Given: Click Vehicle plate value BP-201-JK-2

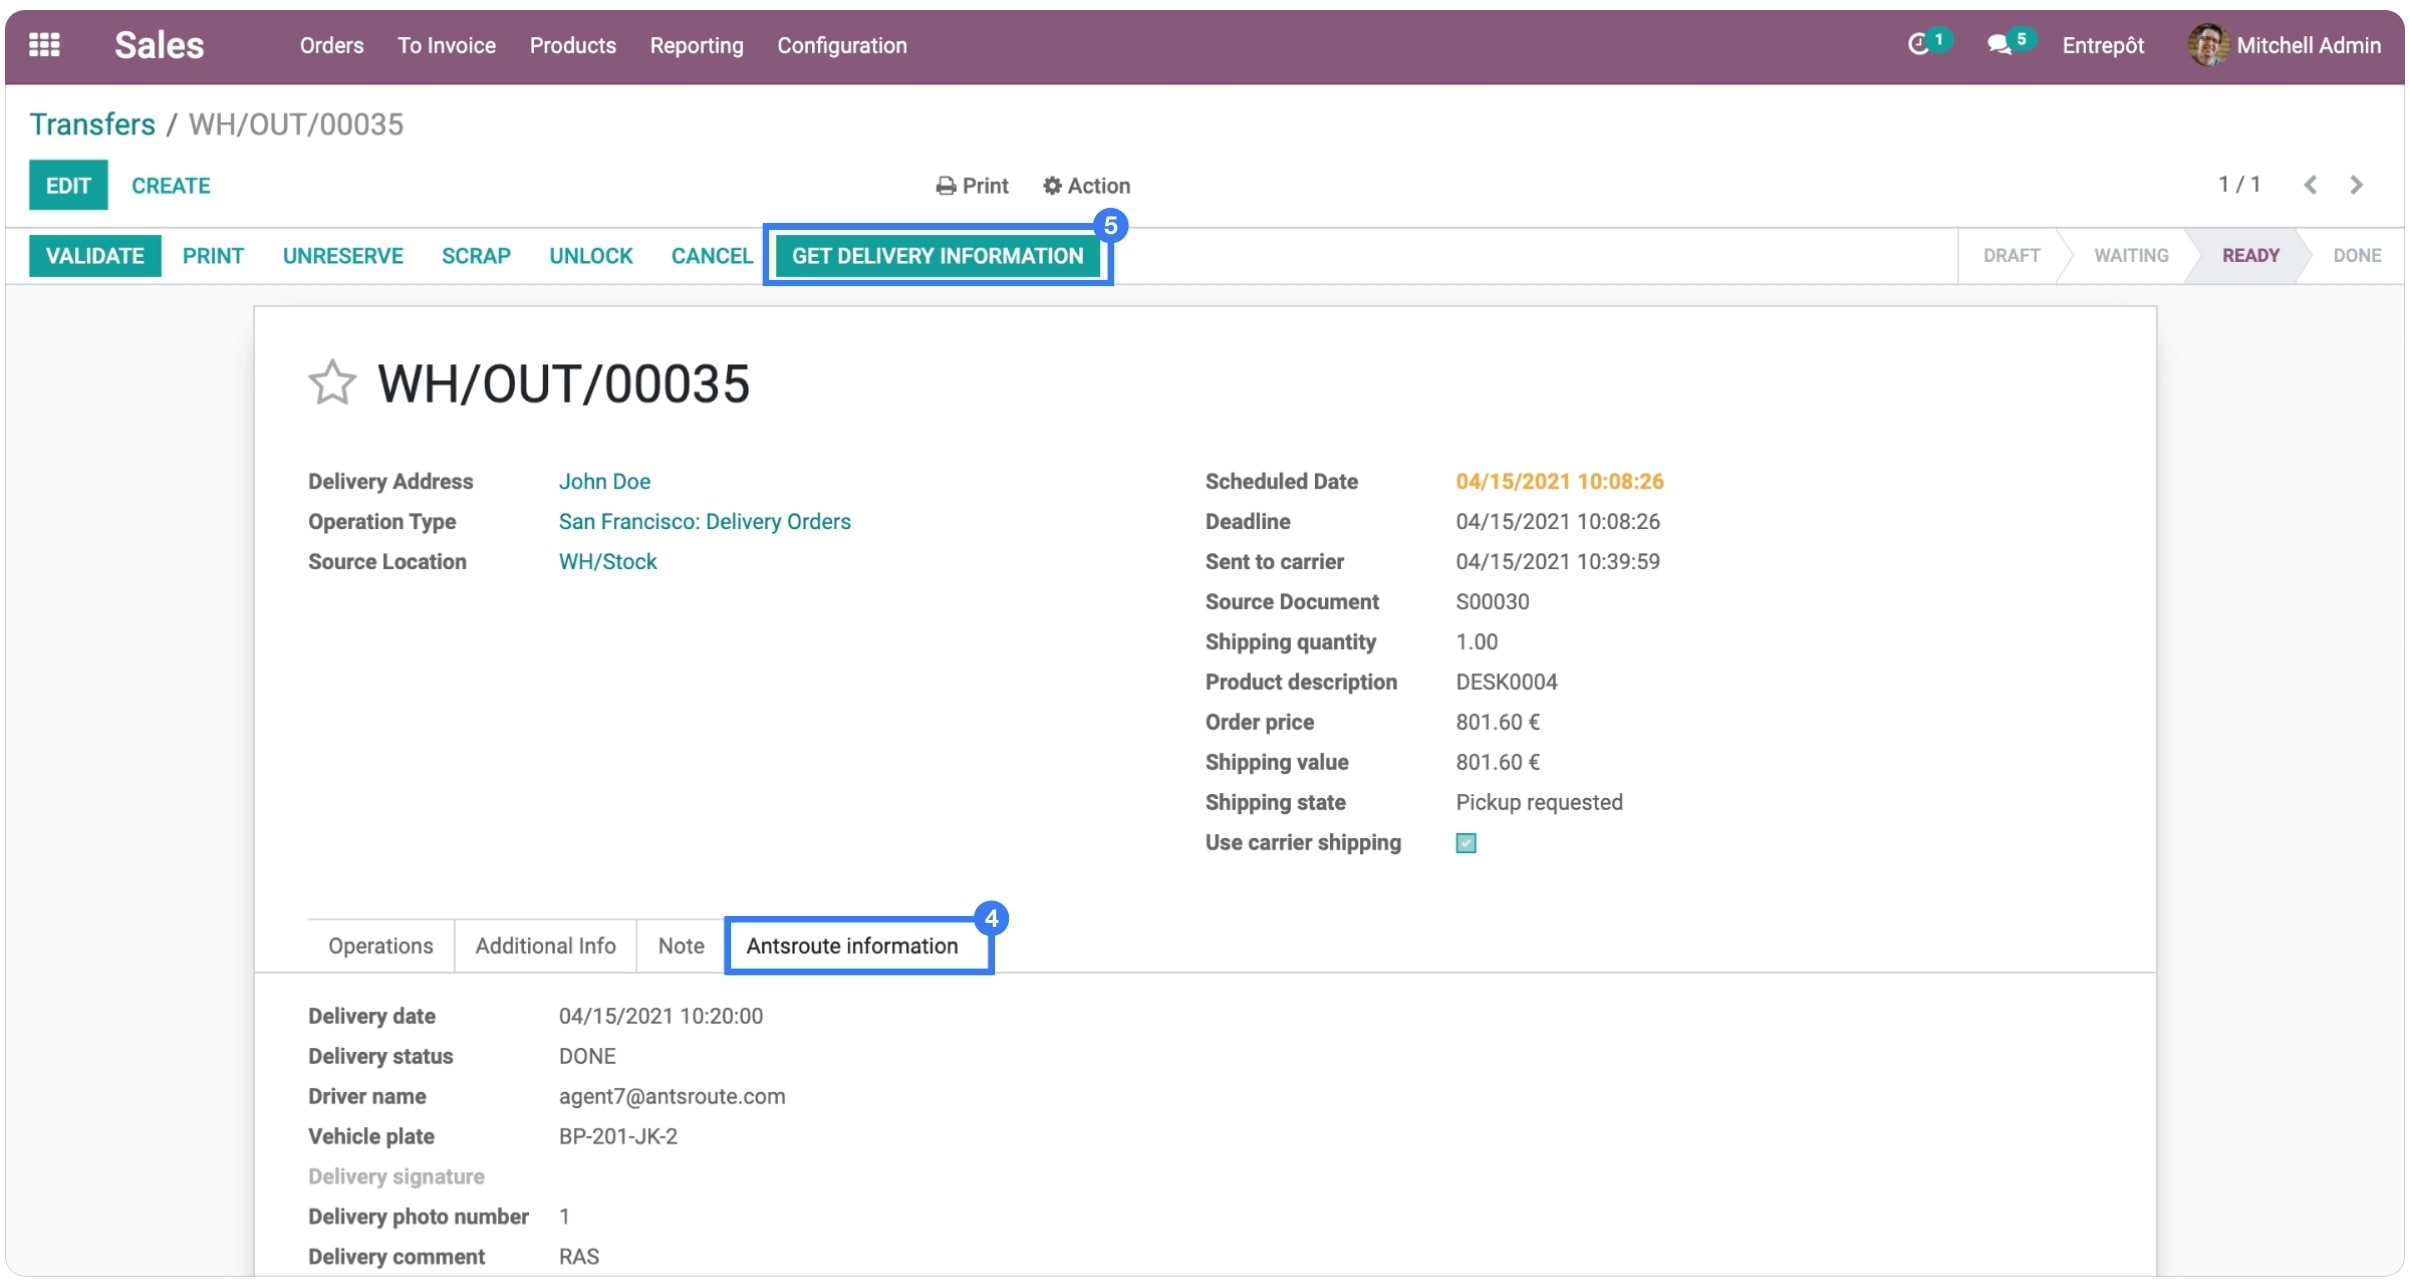Looking at the screenshot, I should coord(618,1137).
